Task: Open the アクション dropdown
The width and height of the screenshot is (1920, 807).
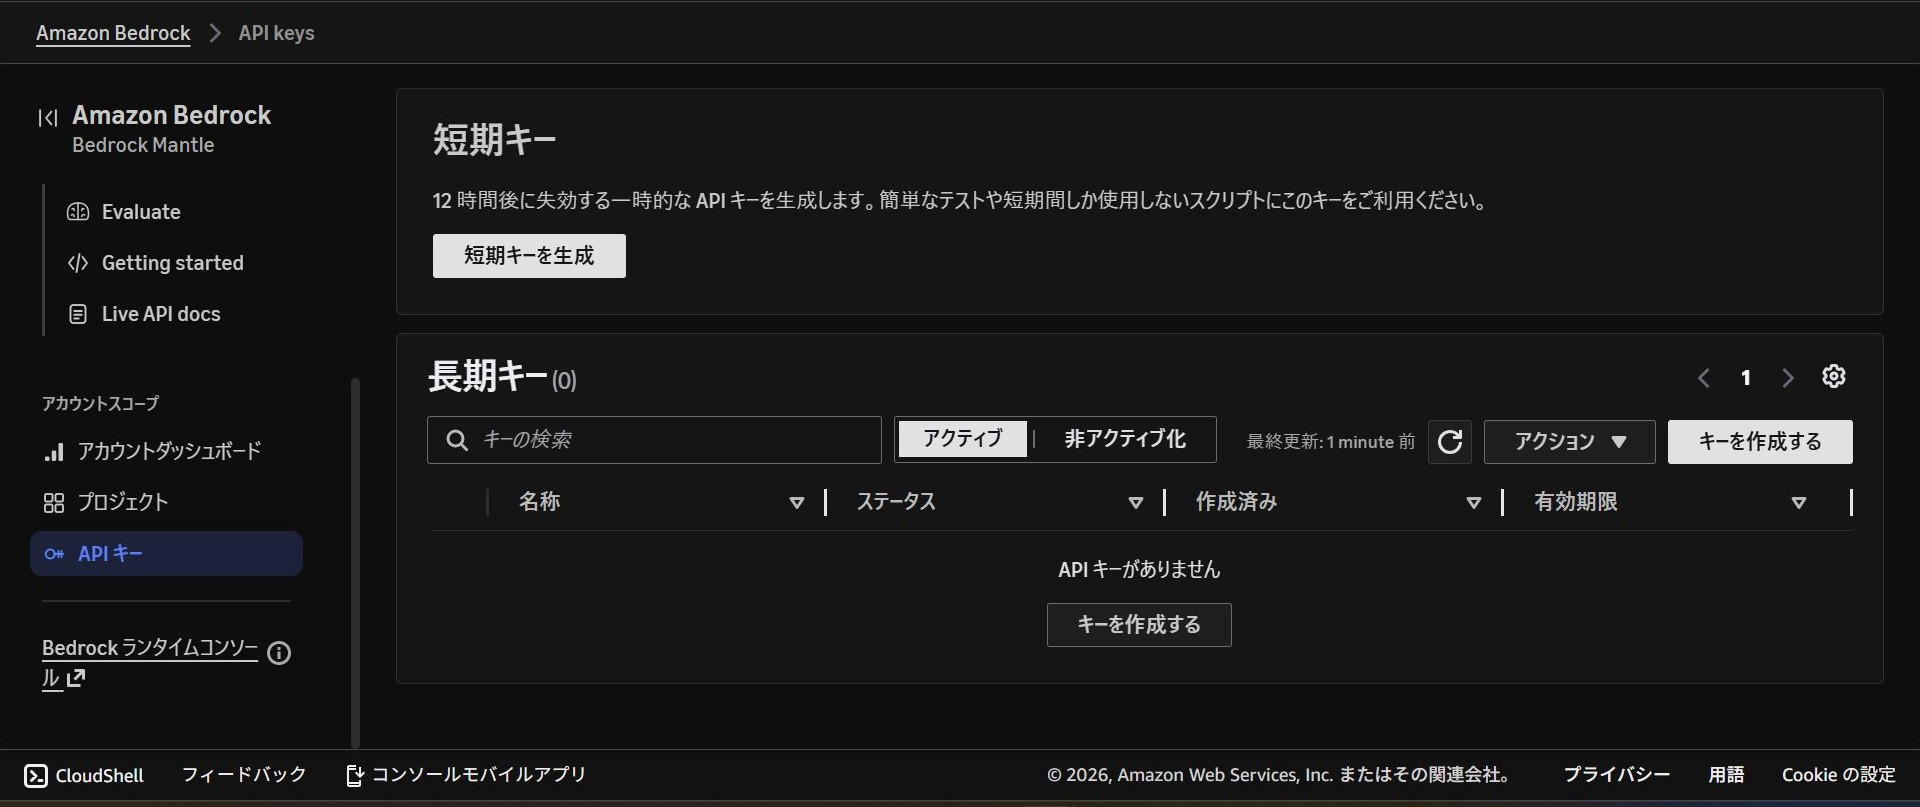Action: tap(1569, 441)
